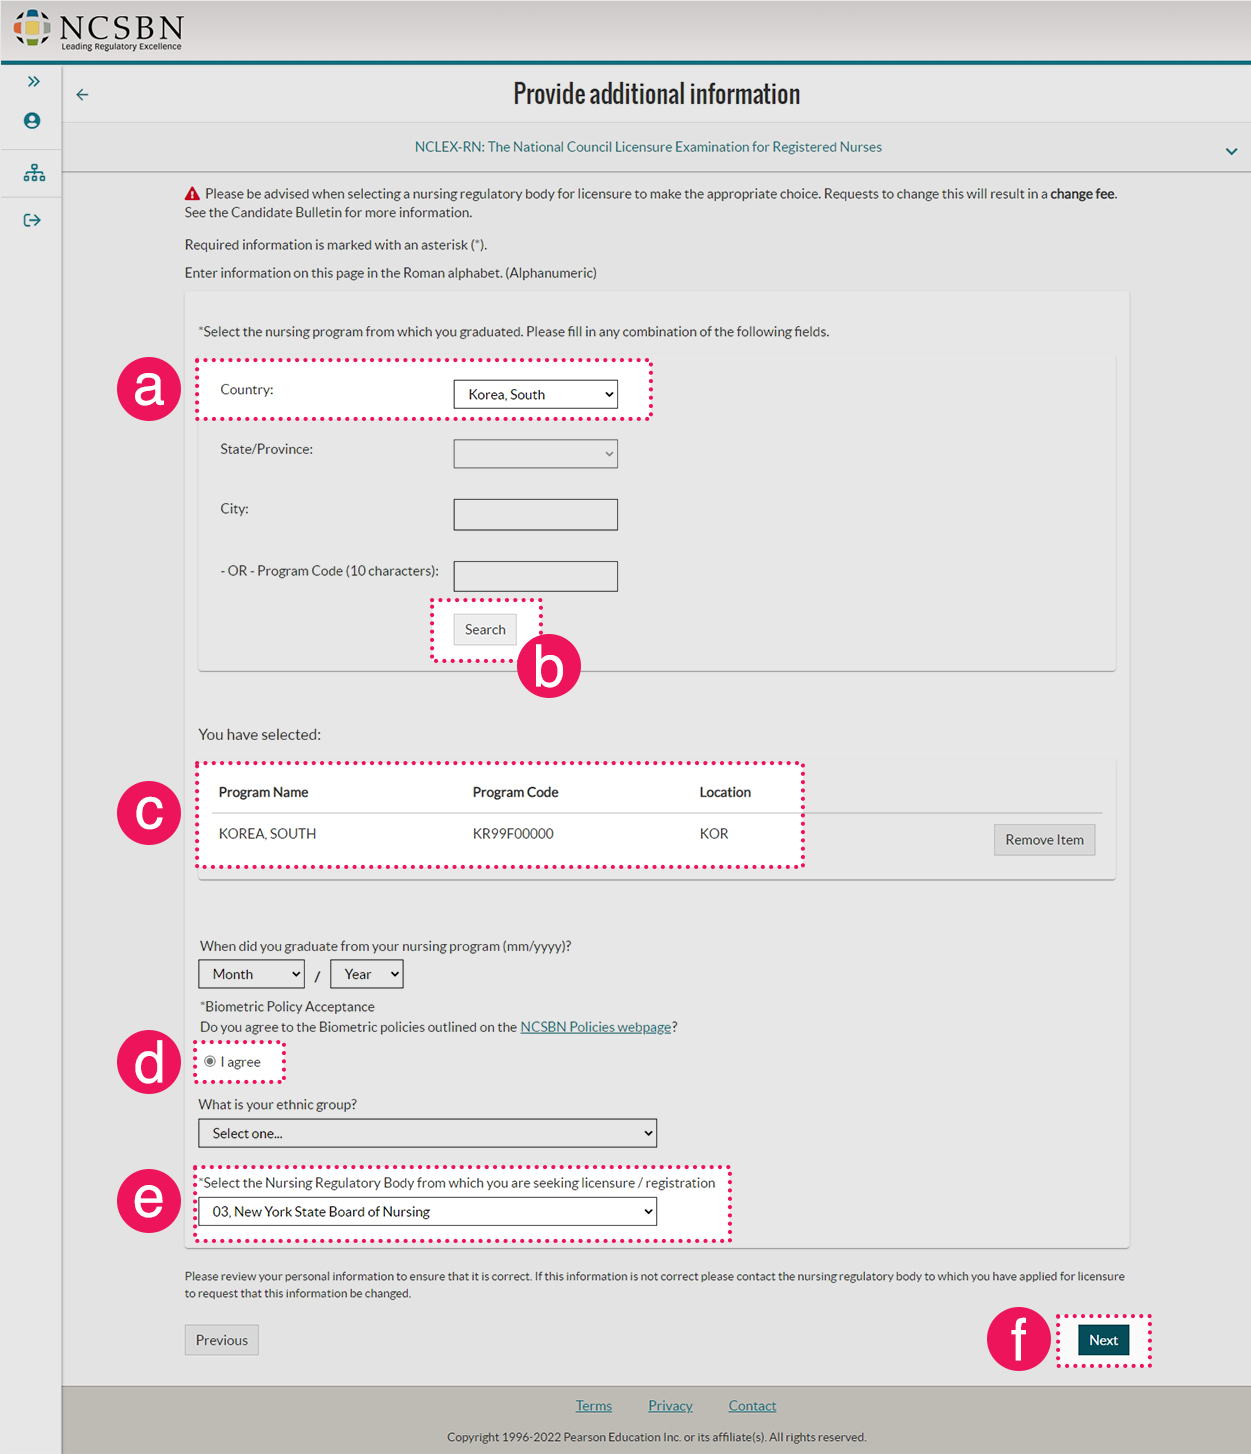Open the Contact link in footer

point(752,1406)
